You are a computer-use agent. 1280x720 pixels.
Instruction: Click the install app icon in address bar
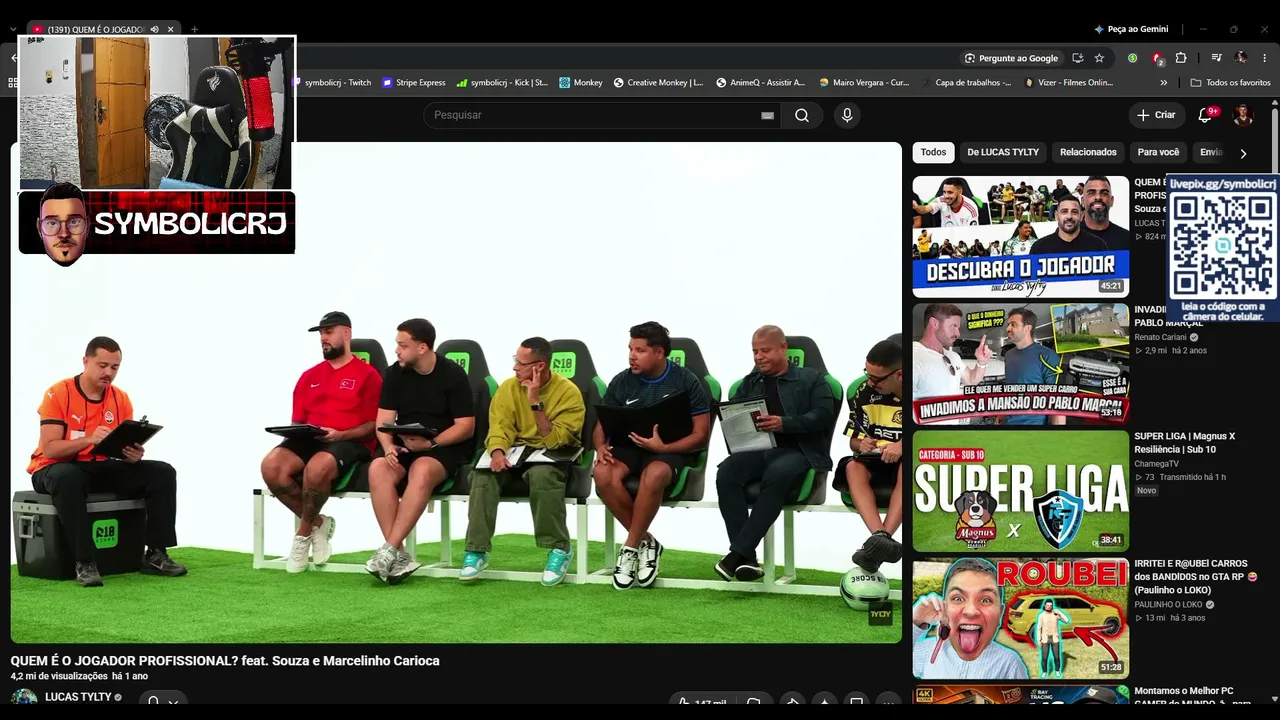pyautogui.click(x=1077, y=58)
